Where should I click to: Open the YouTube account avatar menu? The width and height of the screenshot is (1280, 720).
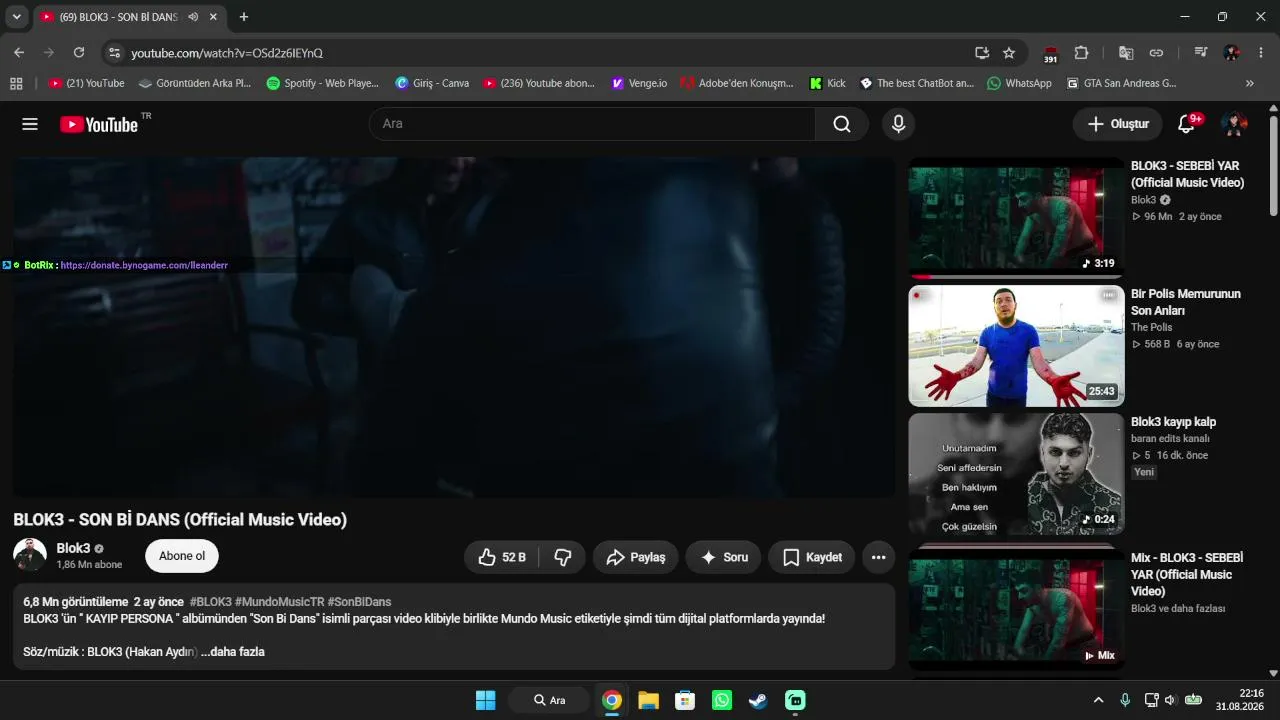[1234, 124]
